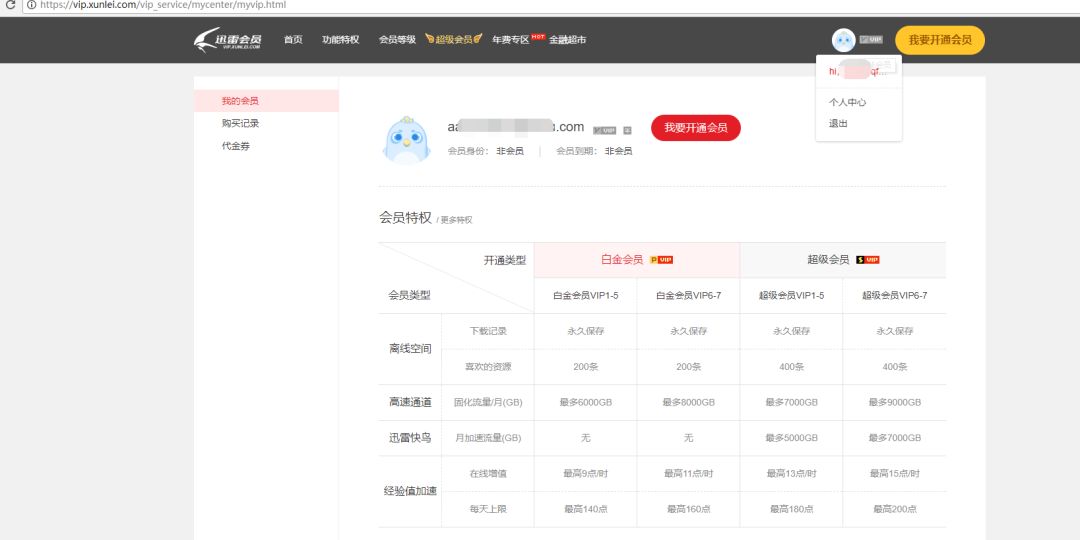Open 功能特权 in the navigation bar
Screen dimensions: 1080x540
coord(340,40)
